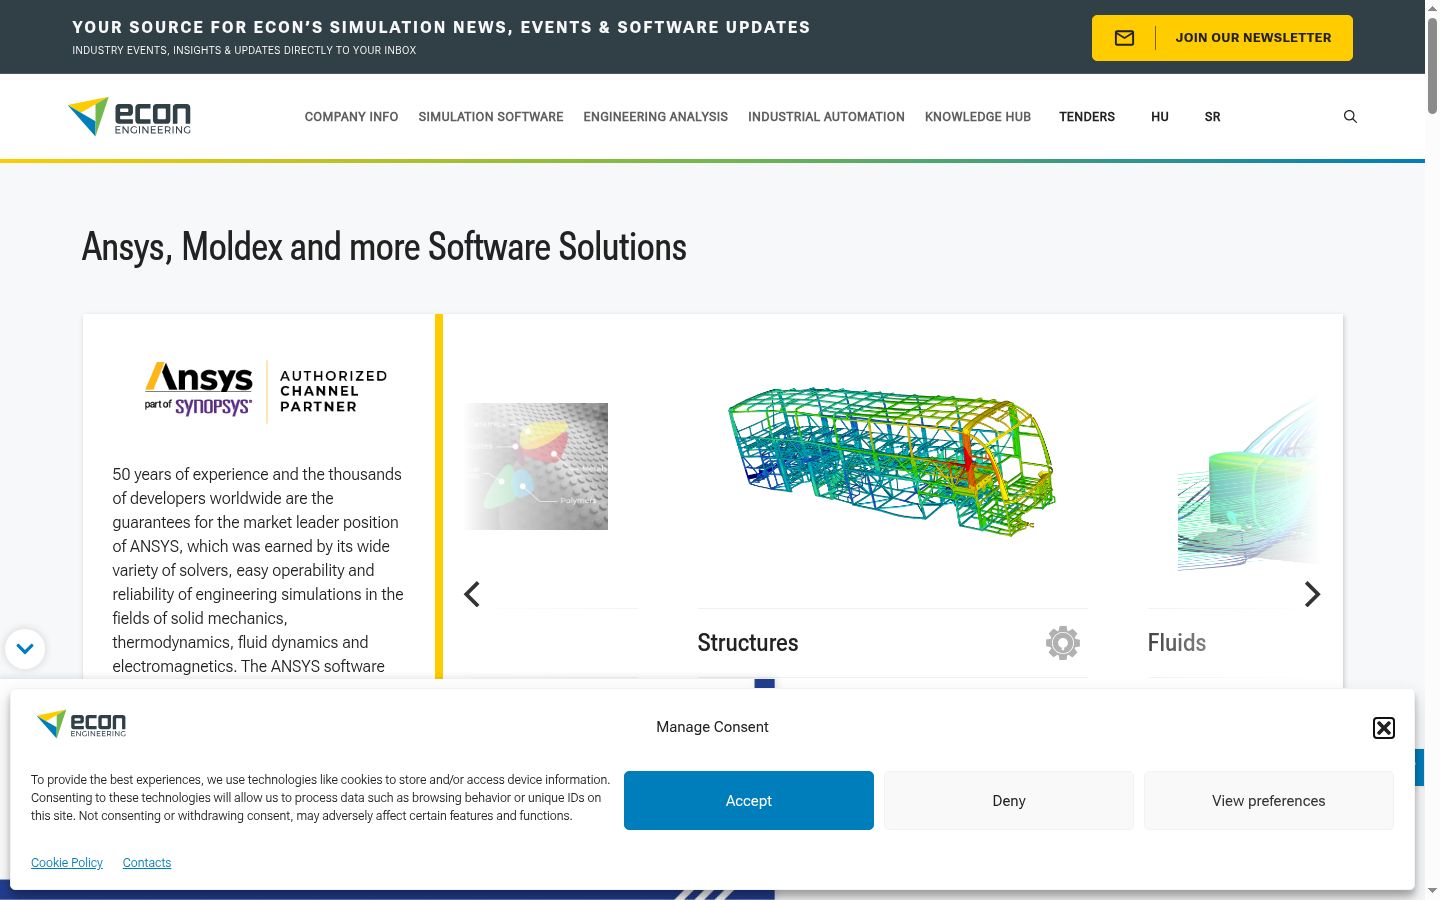Click the ECON Engineering header logo

pyautogui.click(x=129, y=116)
